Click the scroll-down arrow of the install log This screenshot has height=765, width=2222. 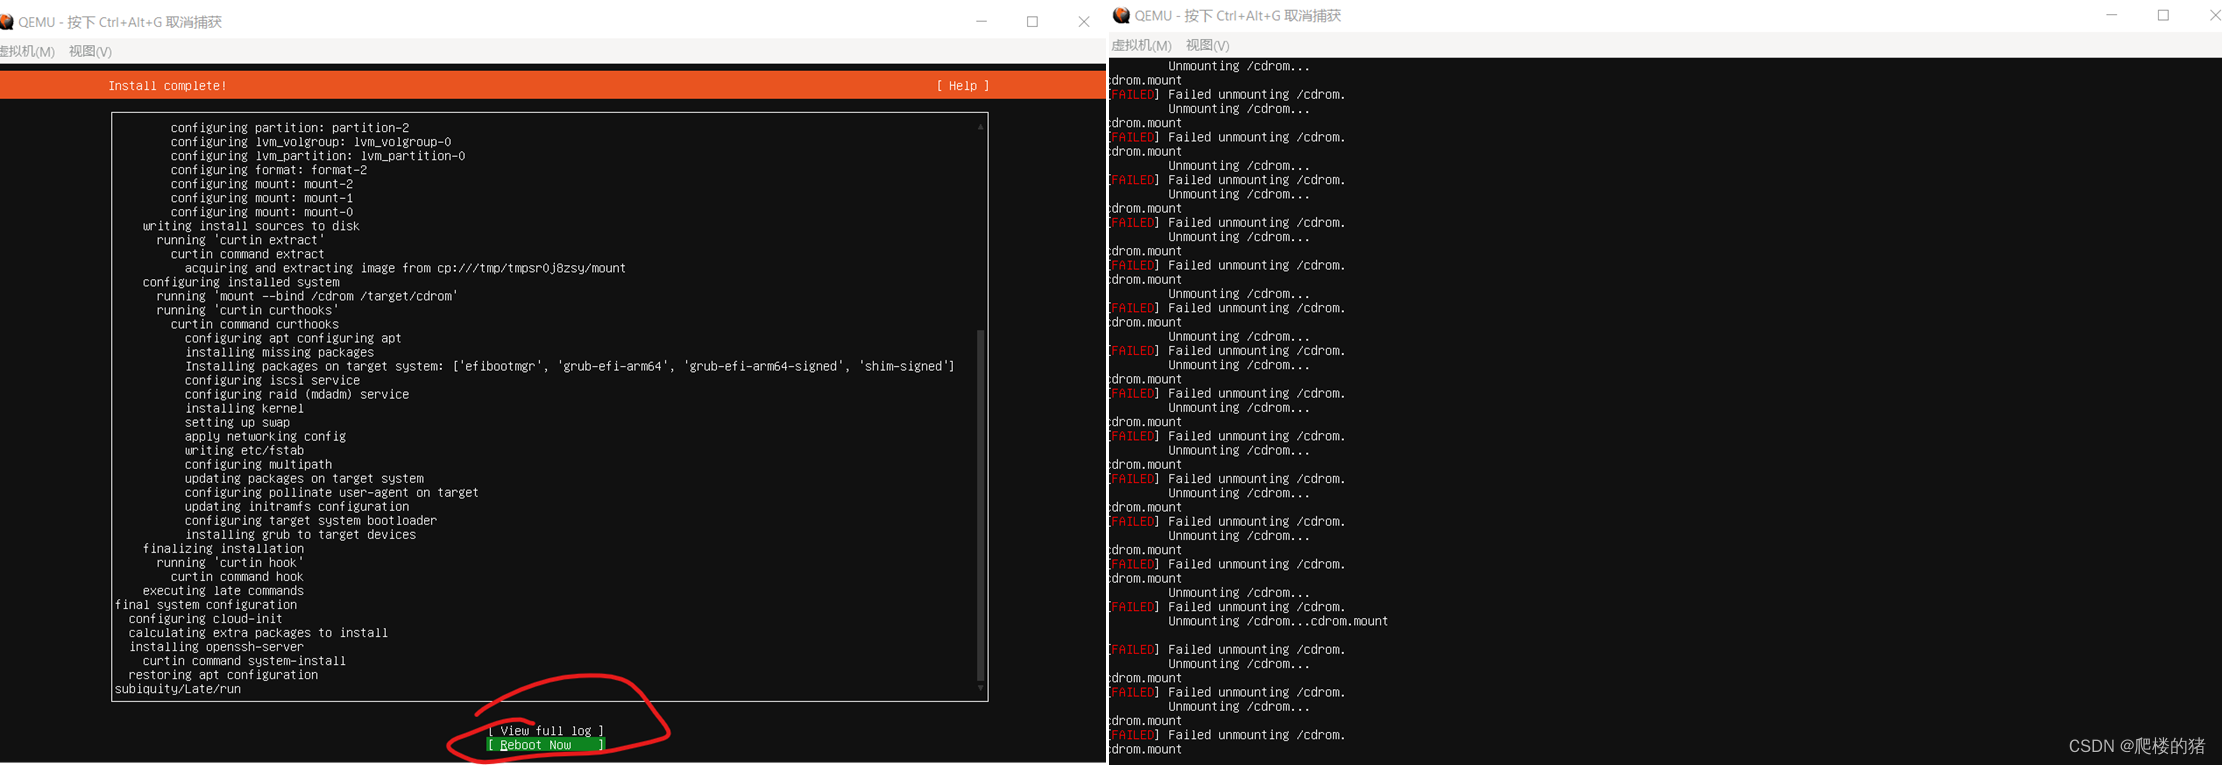click(981, 688)
